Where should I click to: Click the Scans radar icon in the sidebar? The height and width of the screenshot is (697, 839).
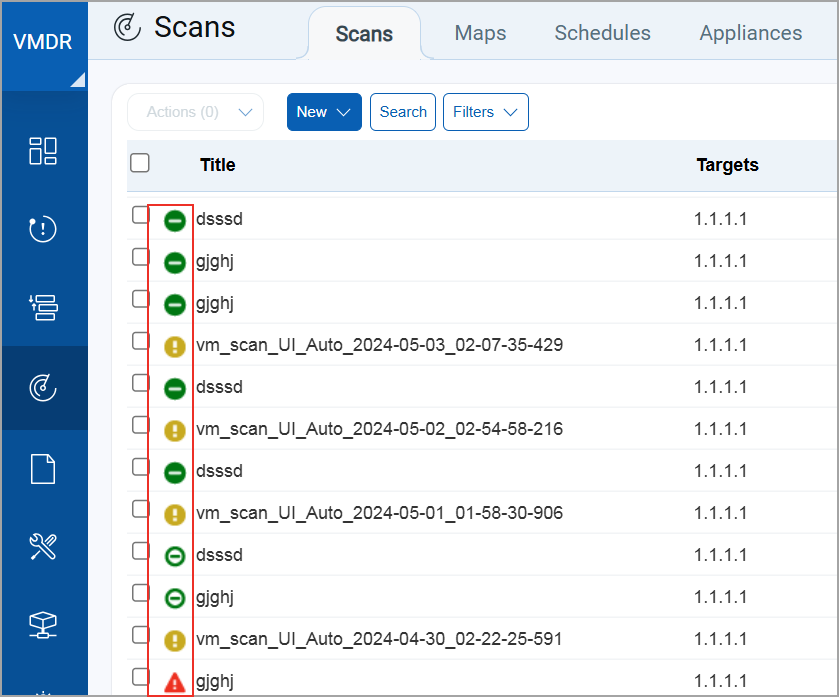coord(44,388)
